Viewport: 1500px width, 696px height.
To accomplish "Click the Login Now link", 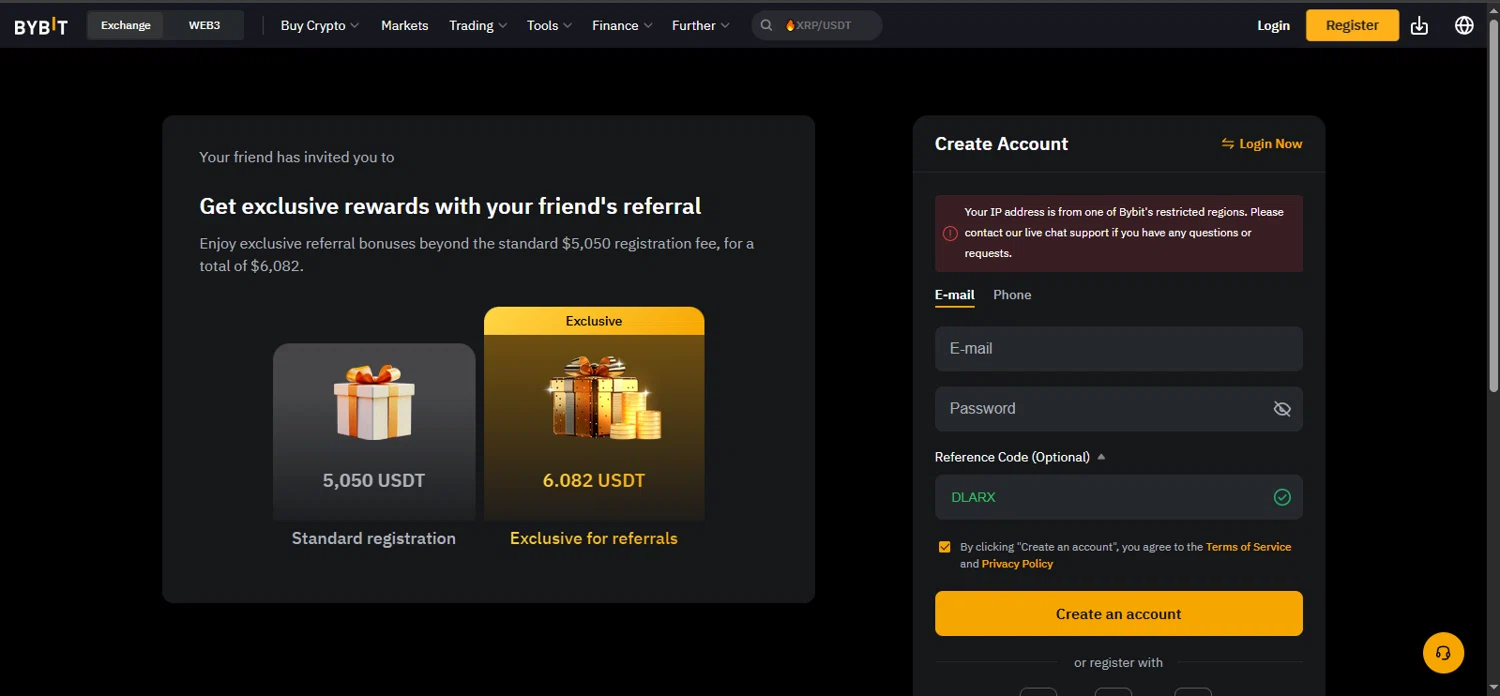I will click(1262, 144).
